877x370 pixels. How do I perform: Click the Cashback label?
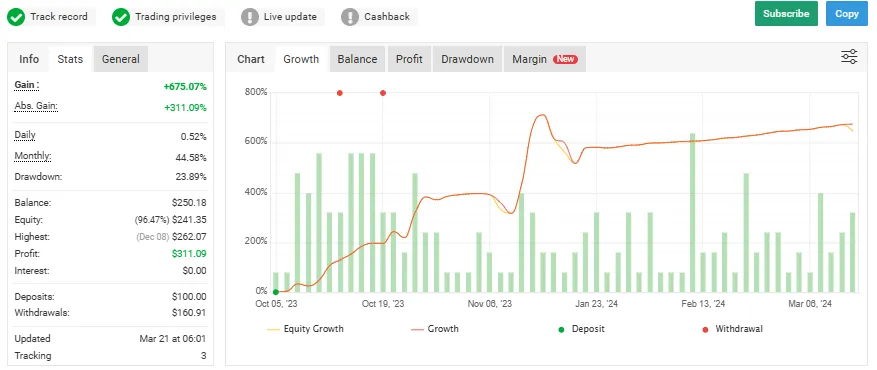(387, 17)
